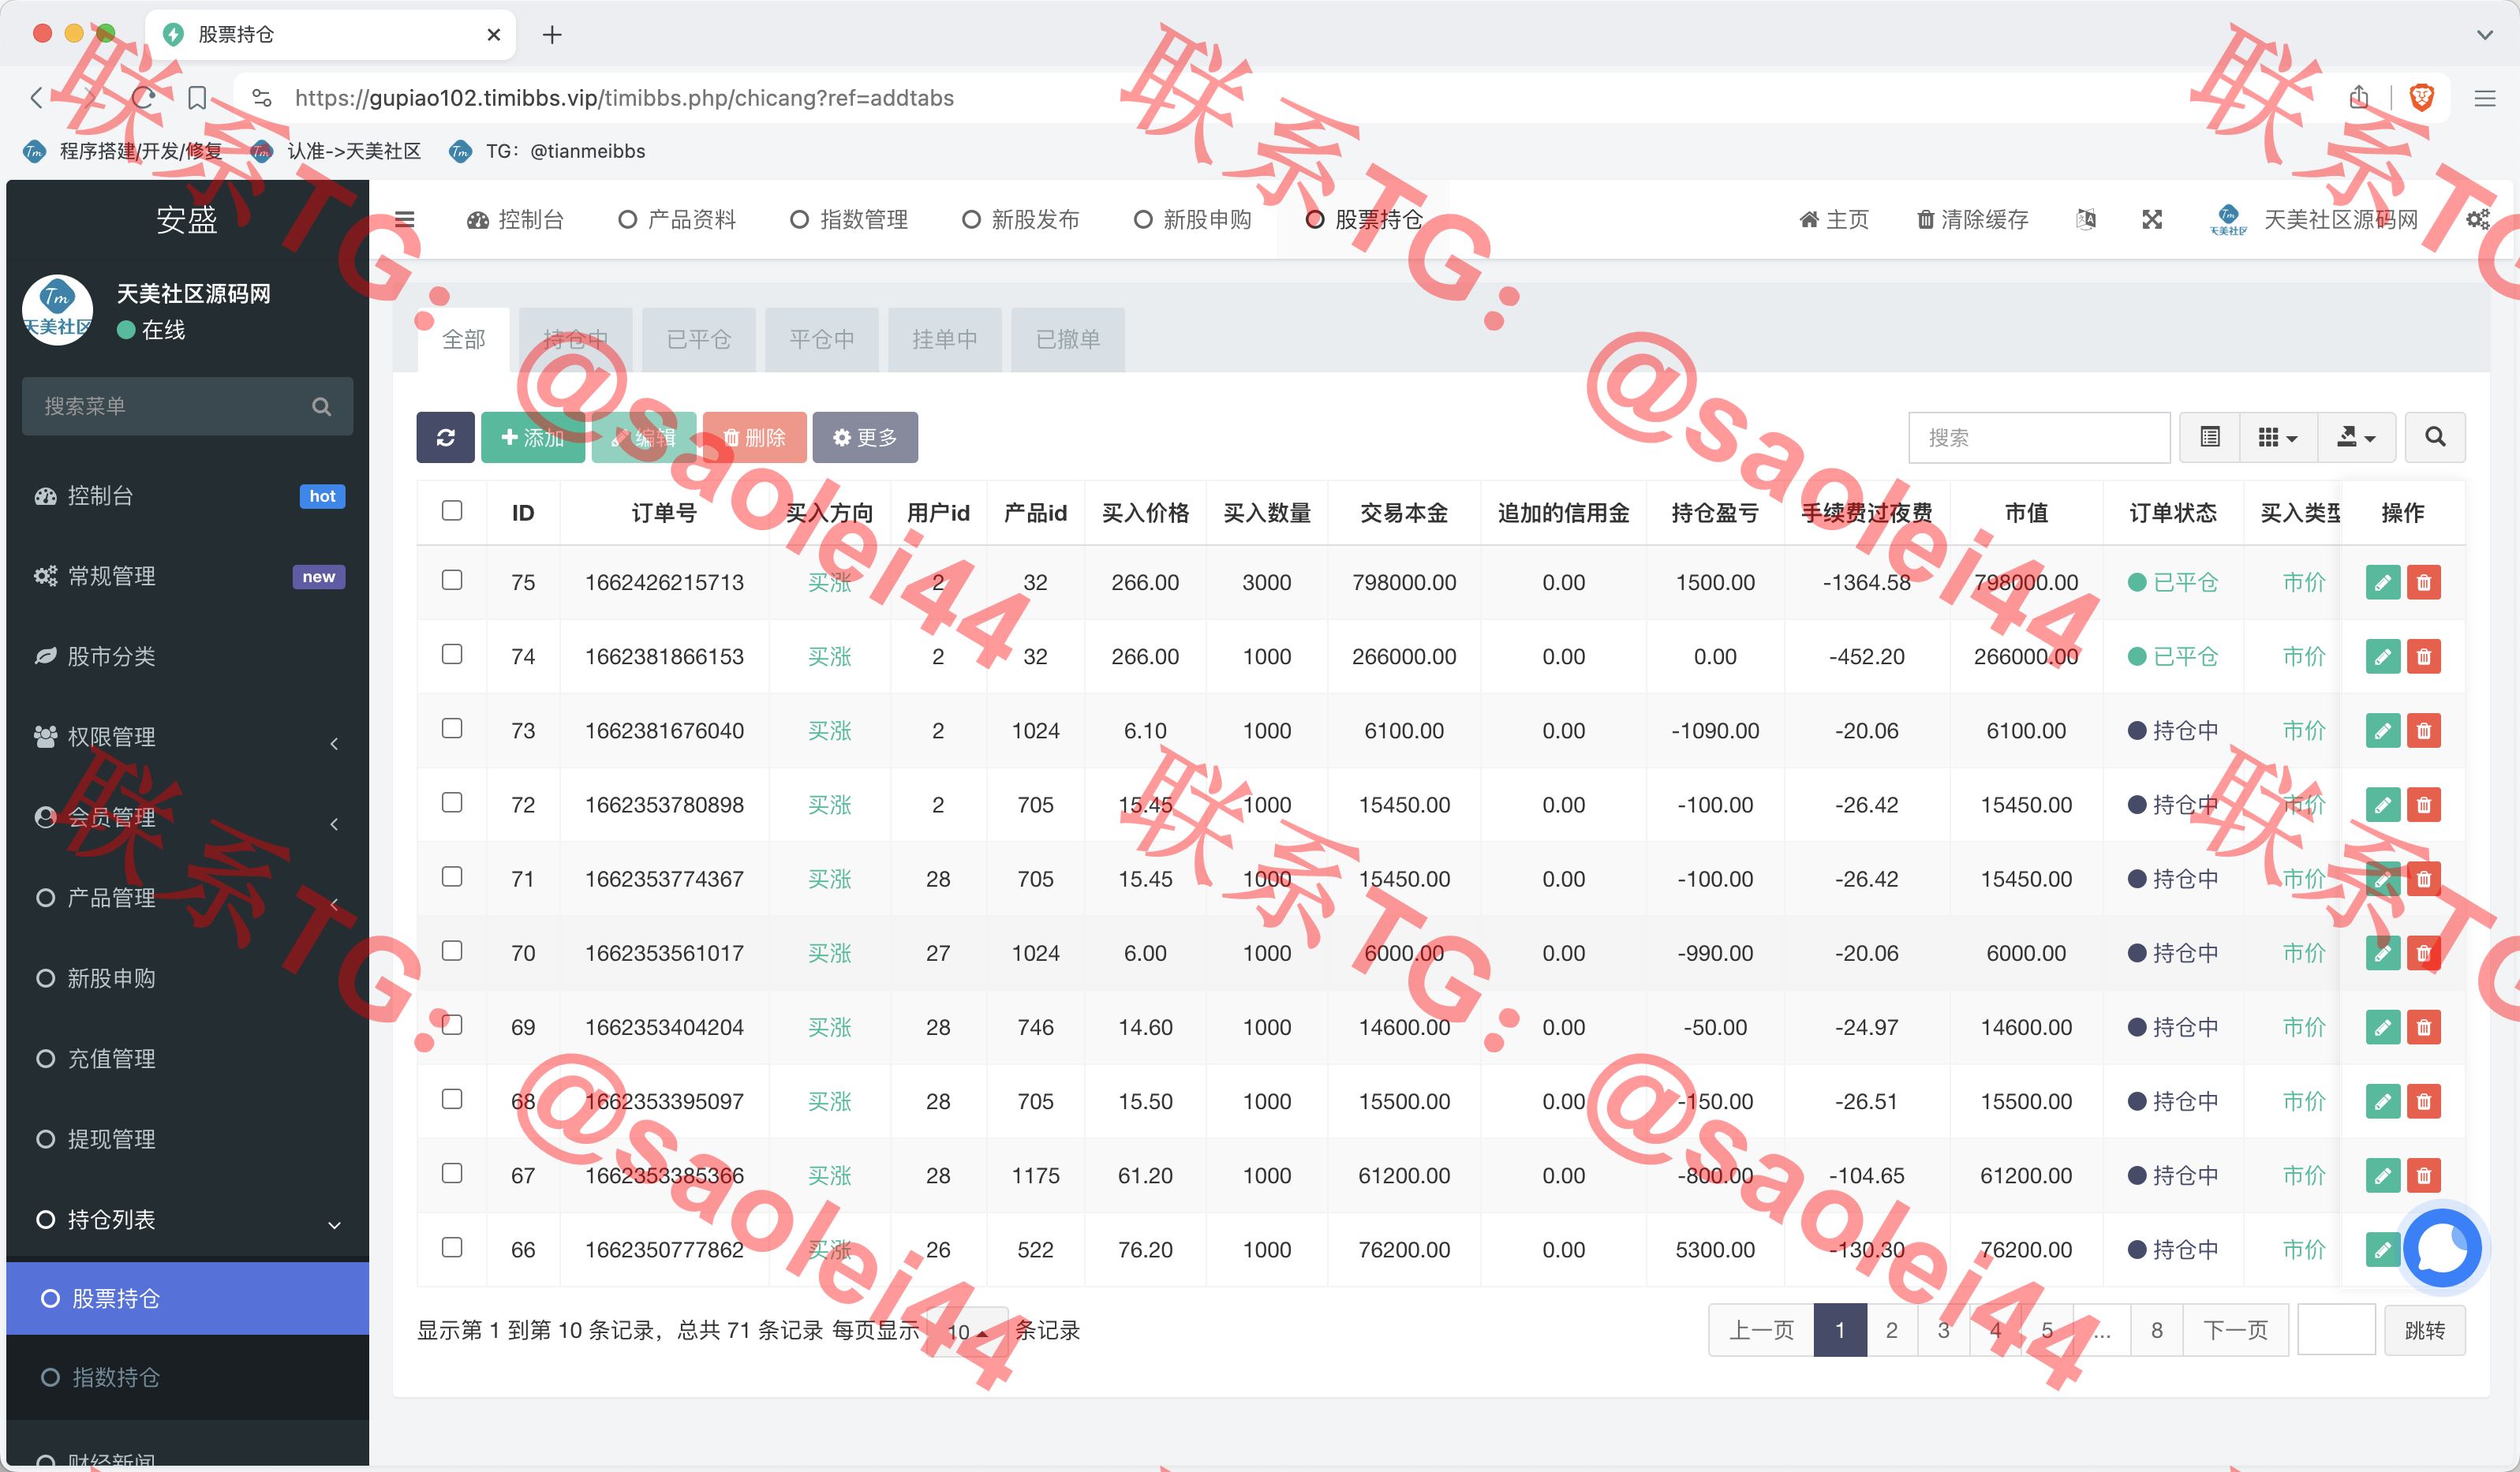
Task: Toggle the card view list icon
Action: point(2210,437)
